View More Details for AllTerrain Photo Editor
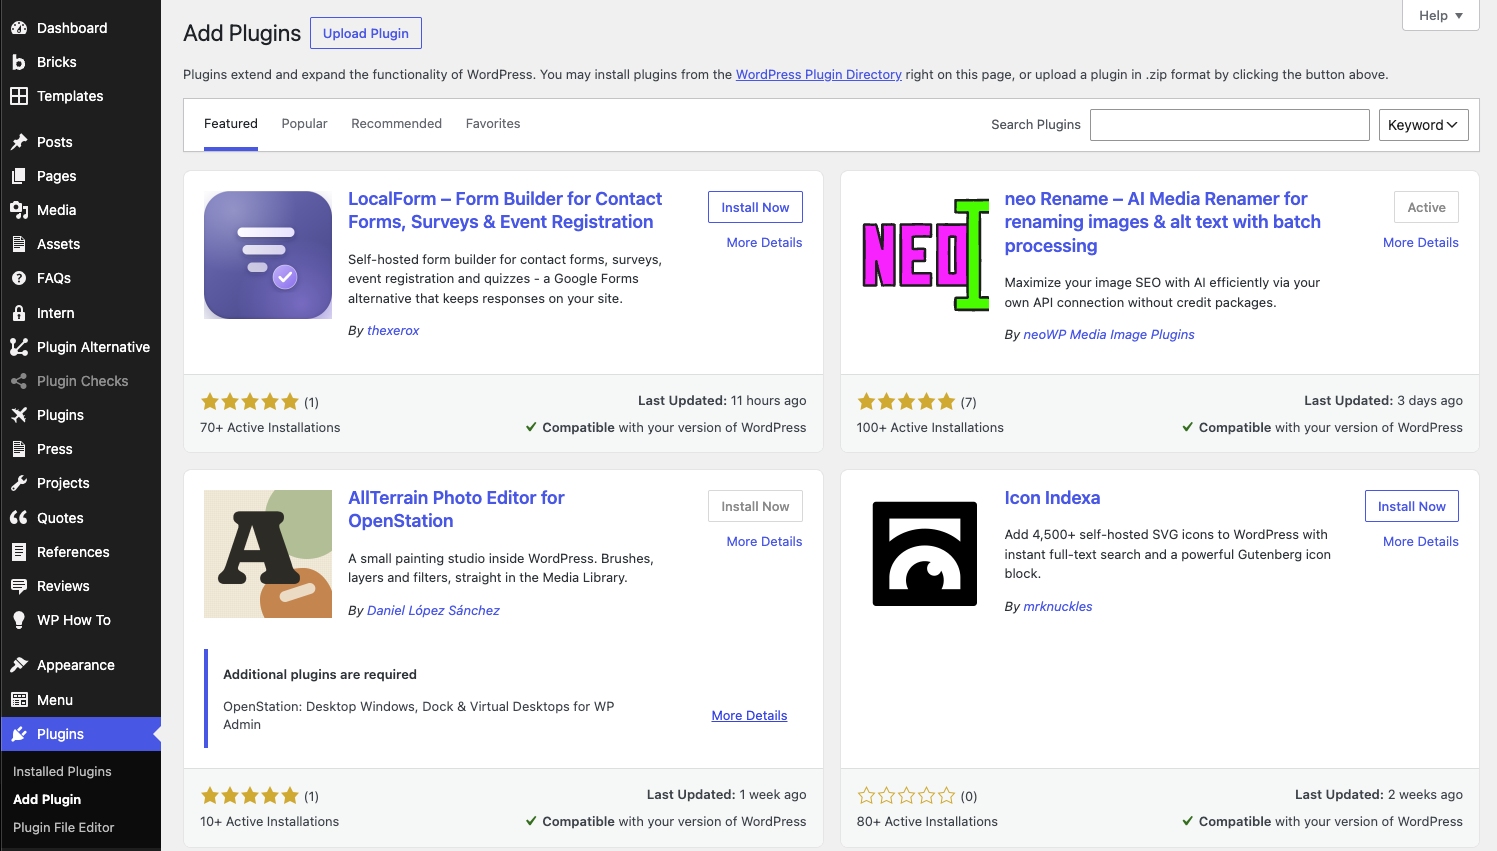The image size is (1497, 851). [764, 542]
